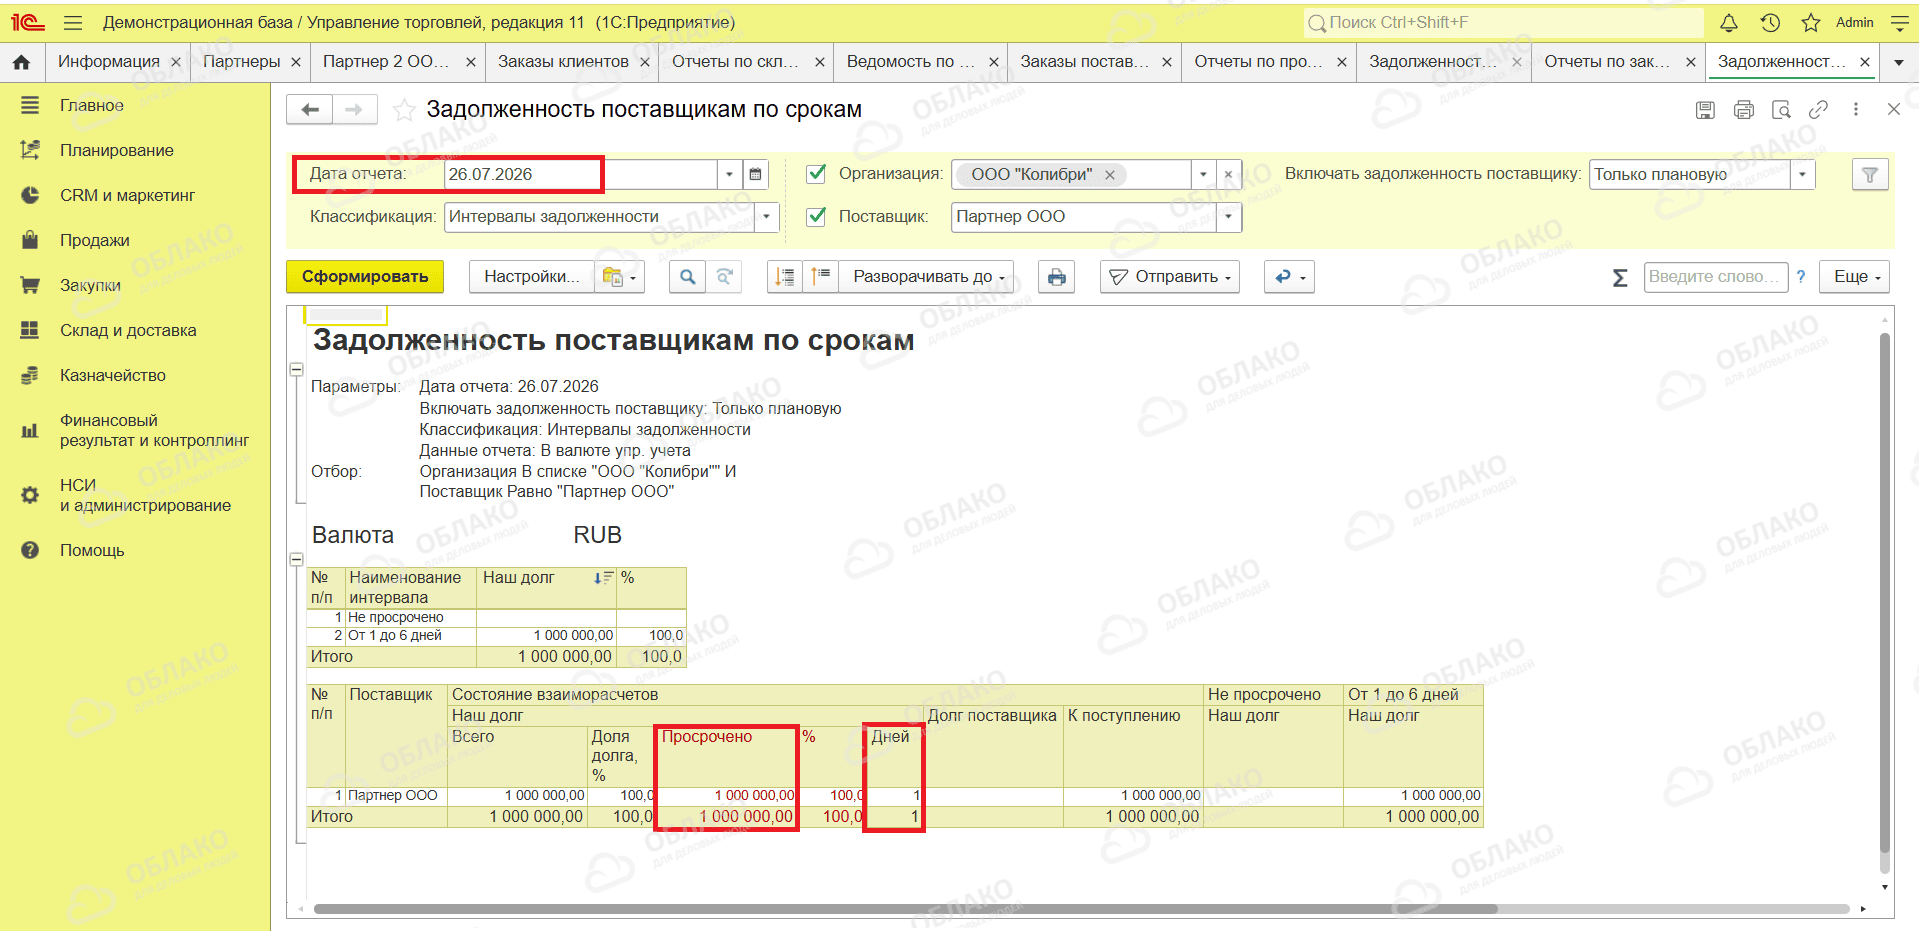Add this report to favorites star
This screenshot has height=931, width=1919.
tap(404, 110)
